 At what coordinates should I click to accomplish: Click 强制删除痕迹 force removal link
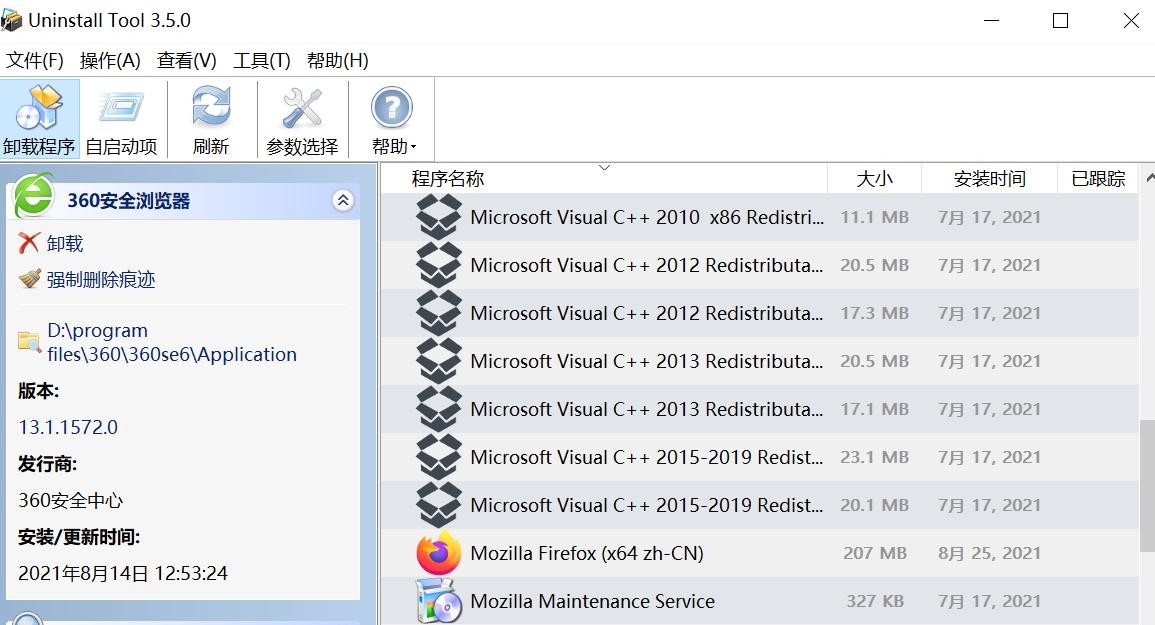pos(100,279)
